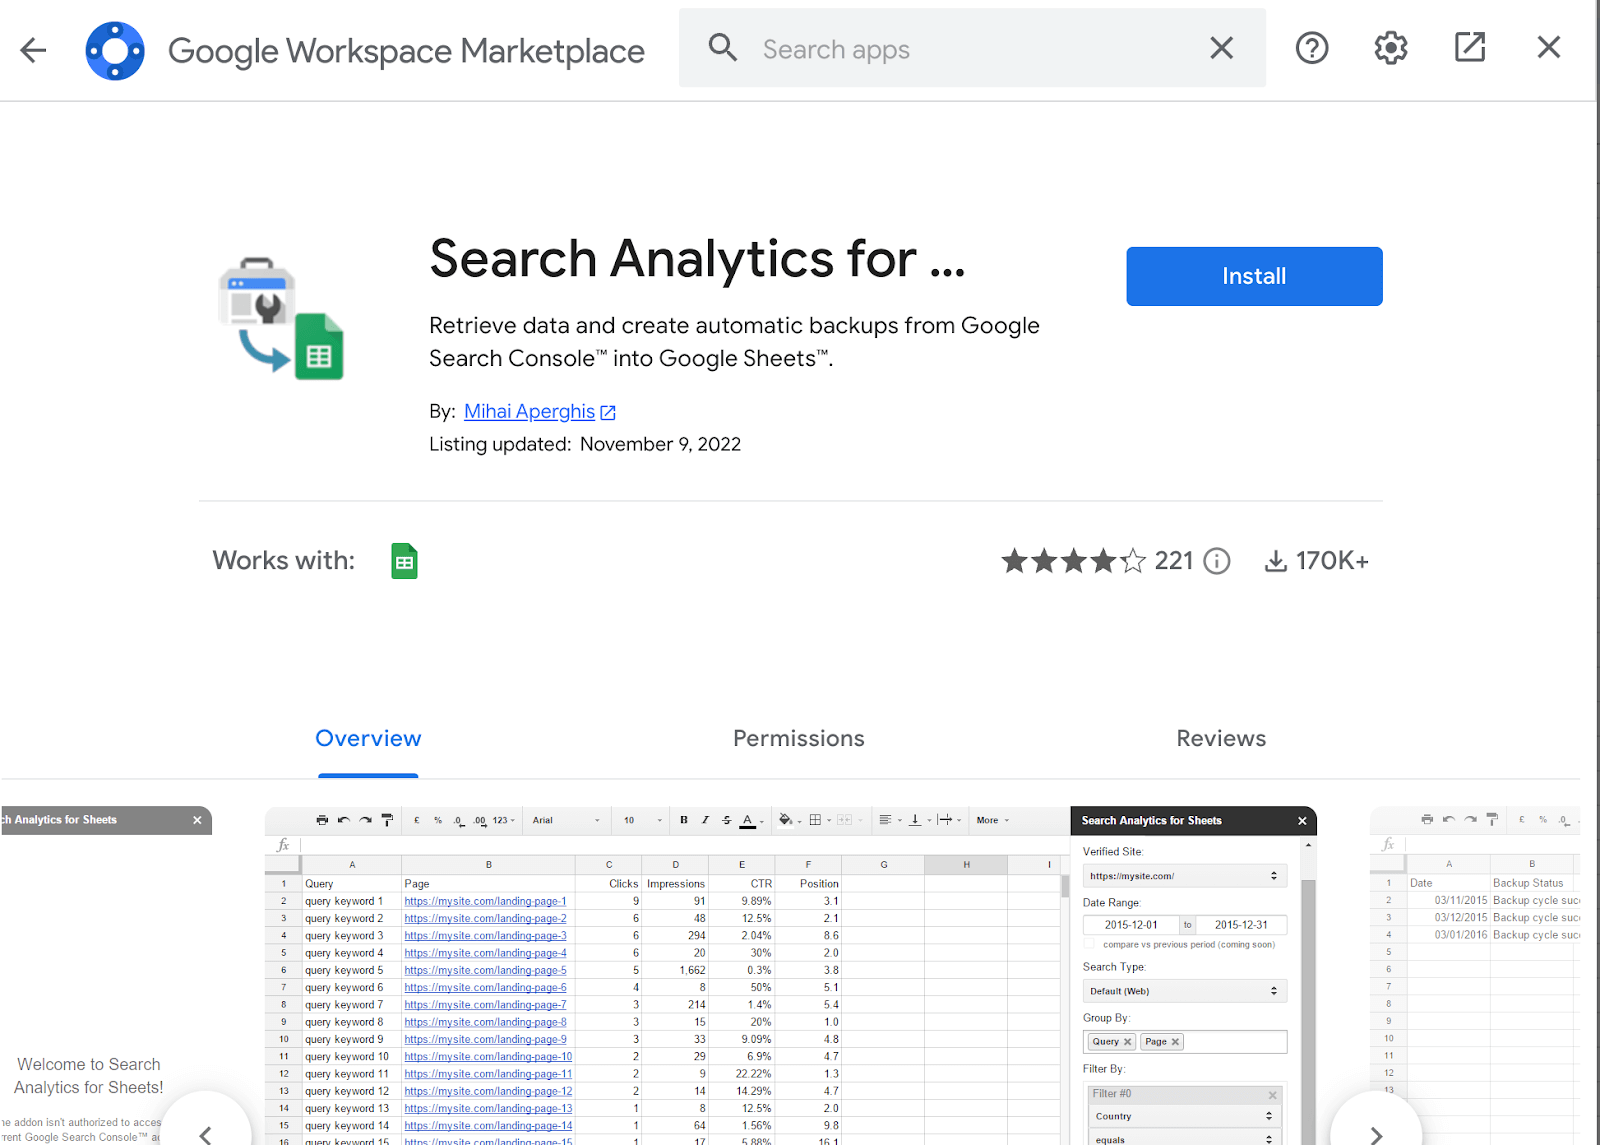Screen dimensions: 1600x1145
Task: Open the help question mark icon
Action: [x=1312, y=48]
